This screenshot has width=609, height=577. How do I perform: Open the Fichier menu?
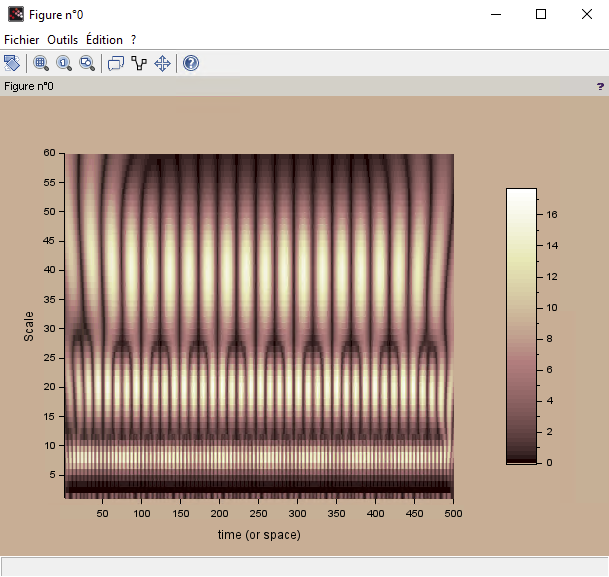point(21,40)
